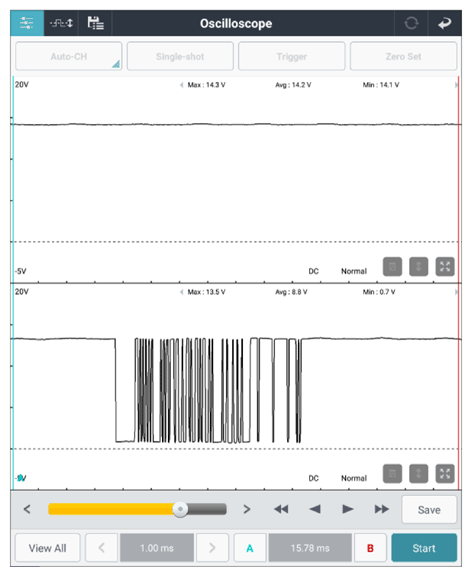
Task: Click the back arrow icon in header
Action: tap(444, 23)
